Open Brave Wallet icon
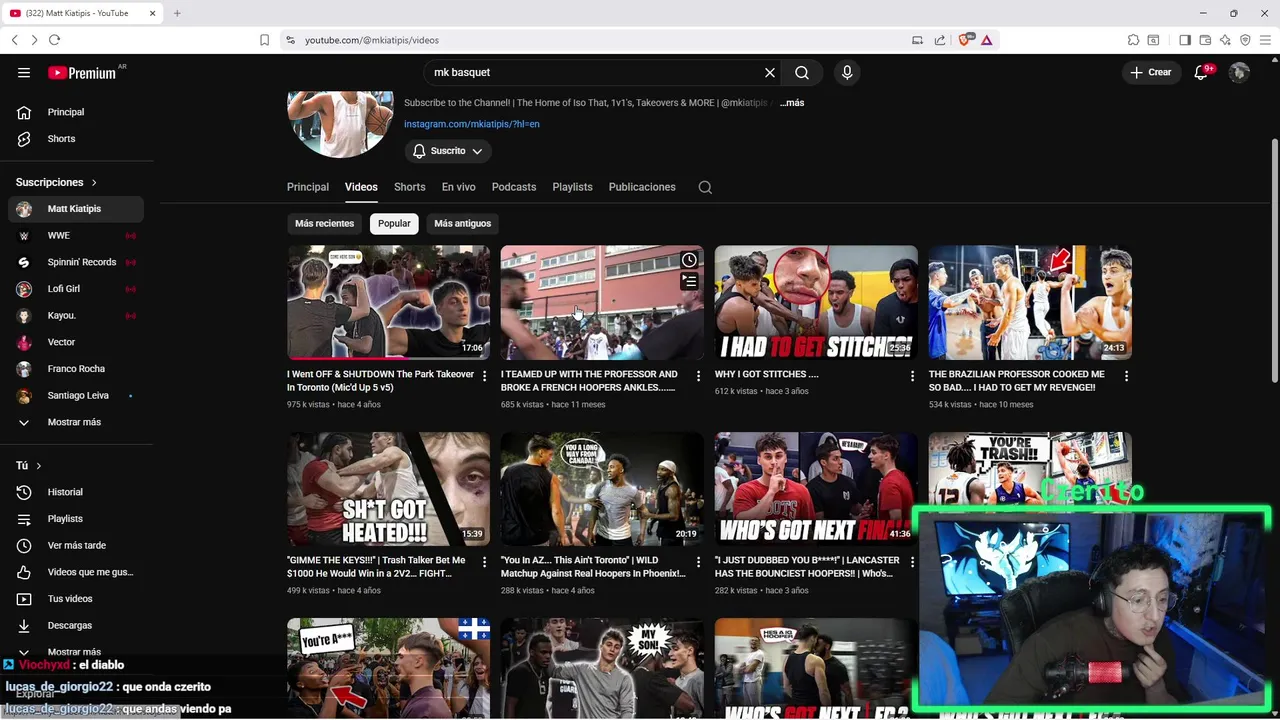 coord(1205,40)
